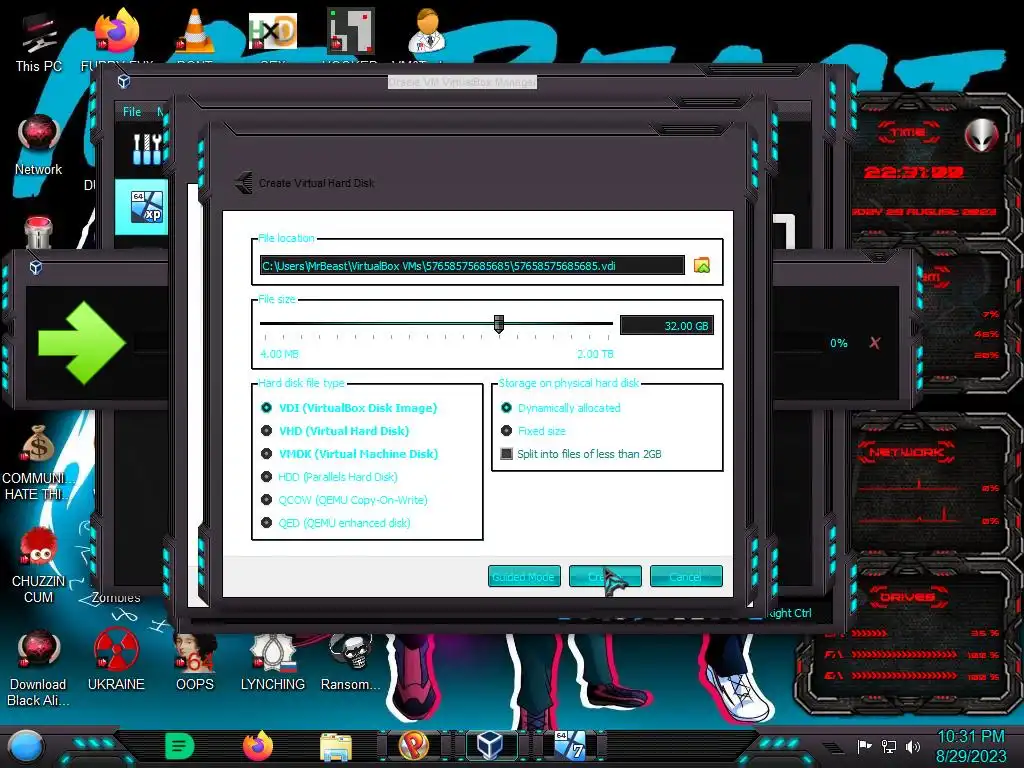1024x768 pixels.
Task: Select VMDK (Virtual Machine Disk) option
Action: (x=349, y=454)
